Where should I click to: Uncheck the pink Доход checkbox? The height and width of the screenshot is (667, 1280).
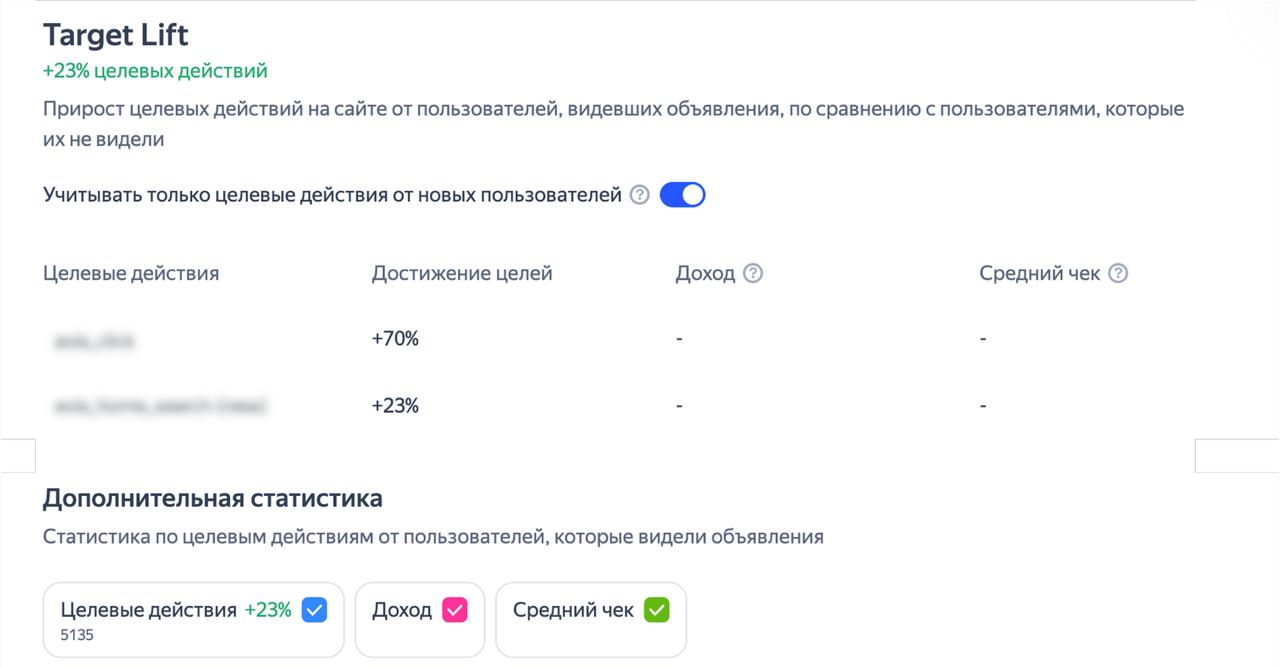click(x=454, y=610)
